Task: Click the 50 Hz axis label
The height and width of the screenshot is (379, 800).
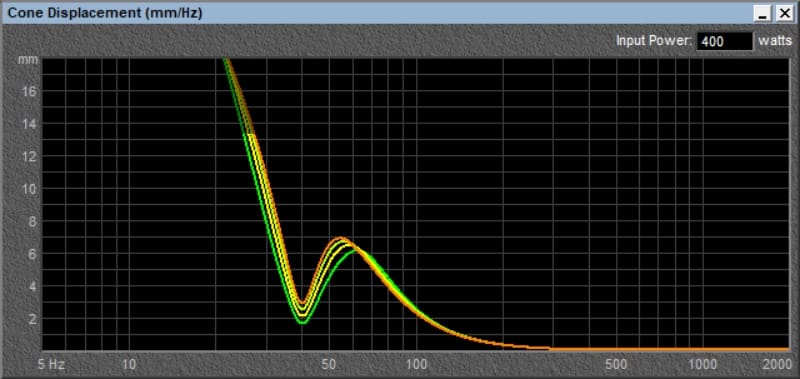Action: tap(330, 365)
